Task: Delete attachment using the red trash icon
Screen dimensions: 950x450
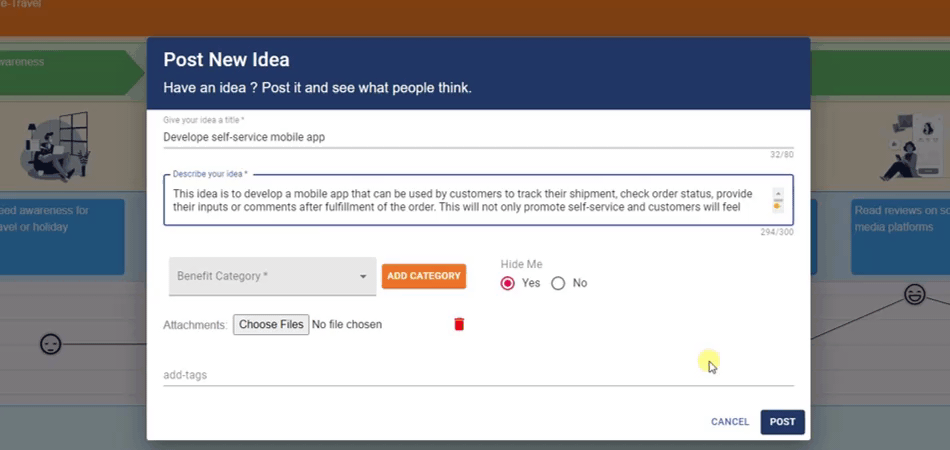Action: (459, 324)
